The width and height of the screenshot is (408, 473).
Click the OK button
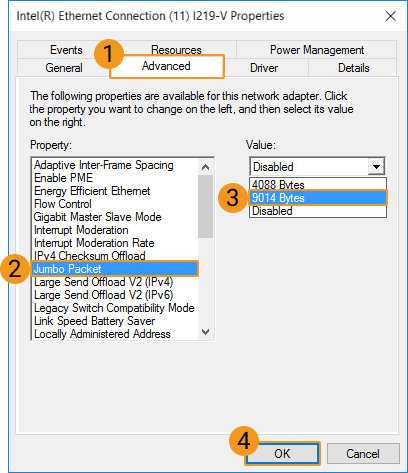click(282, 454)
